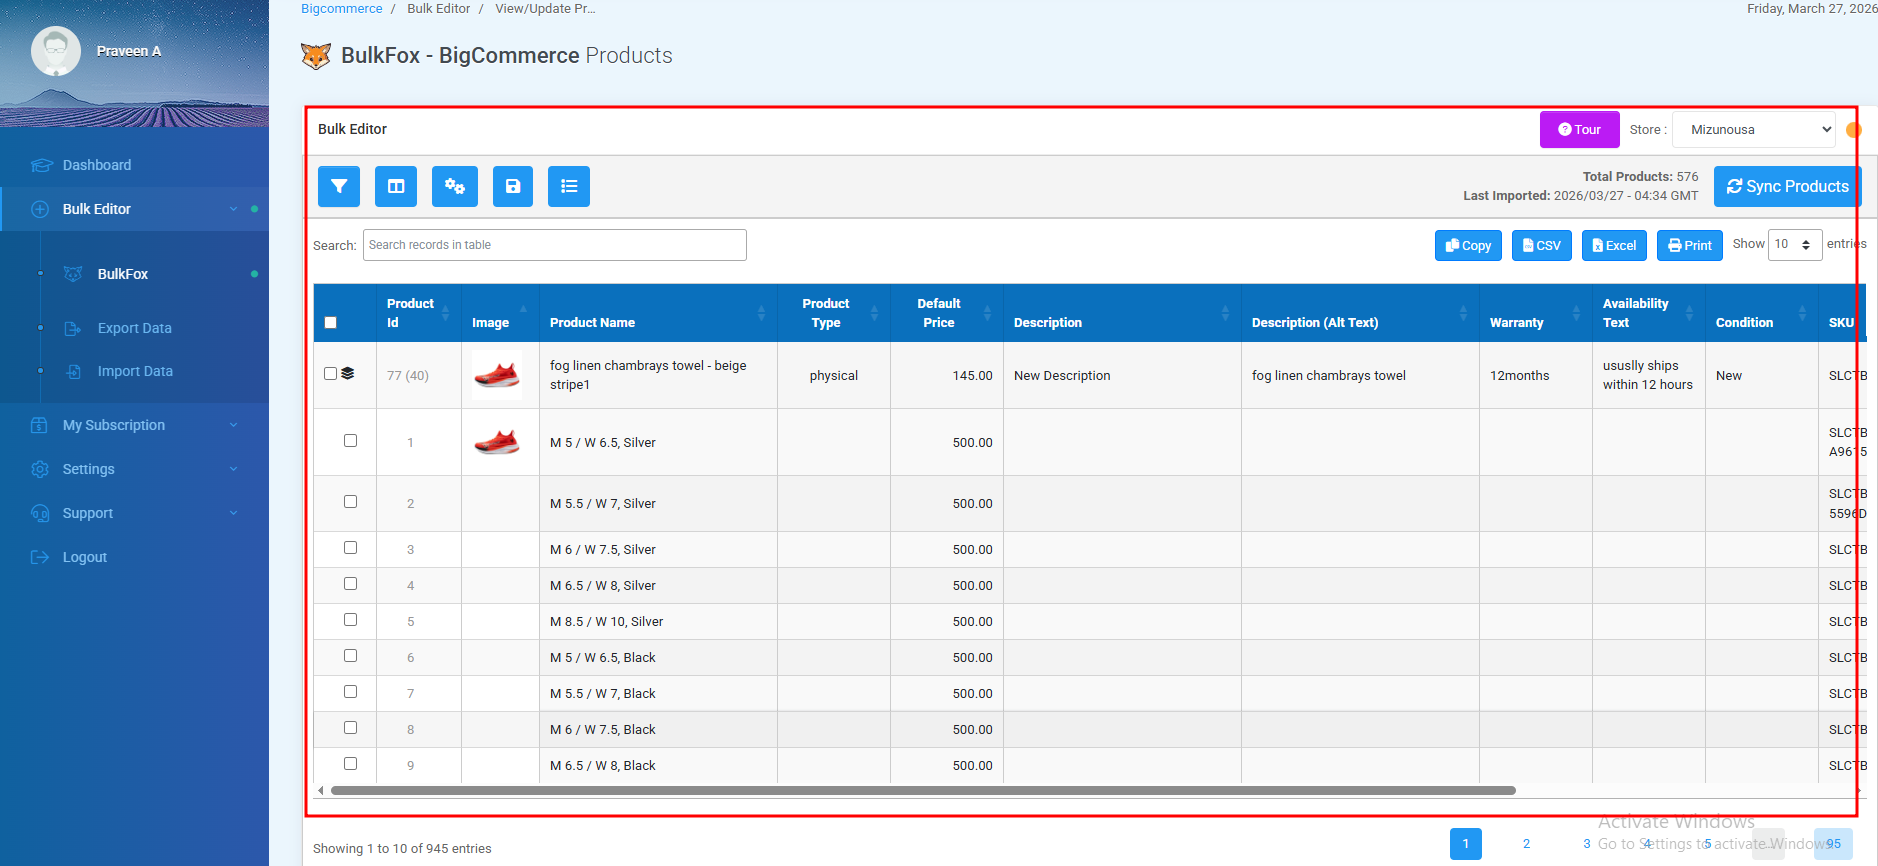Open the list view icon button
The image size is (1878, 866).
point(569,186)
